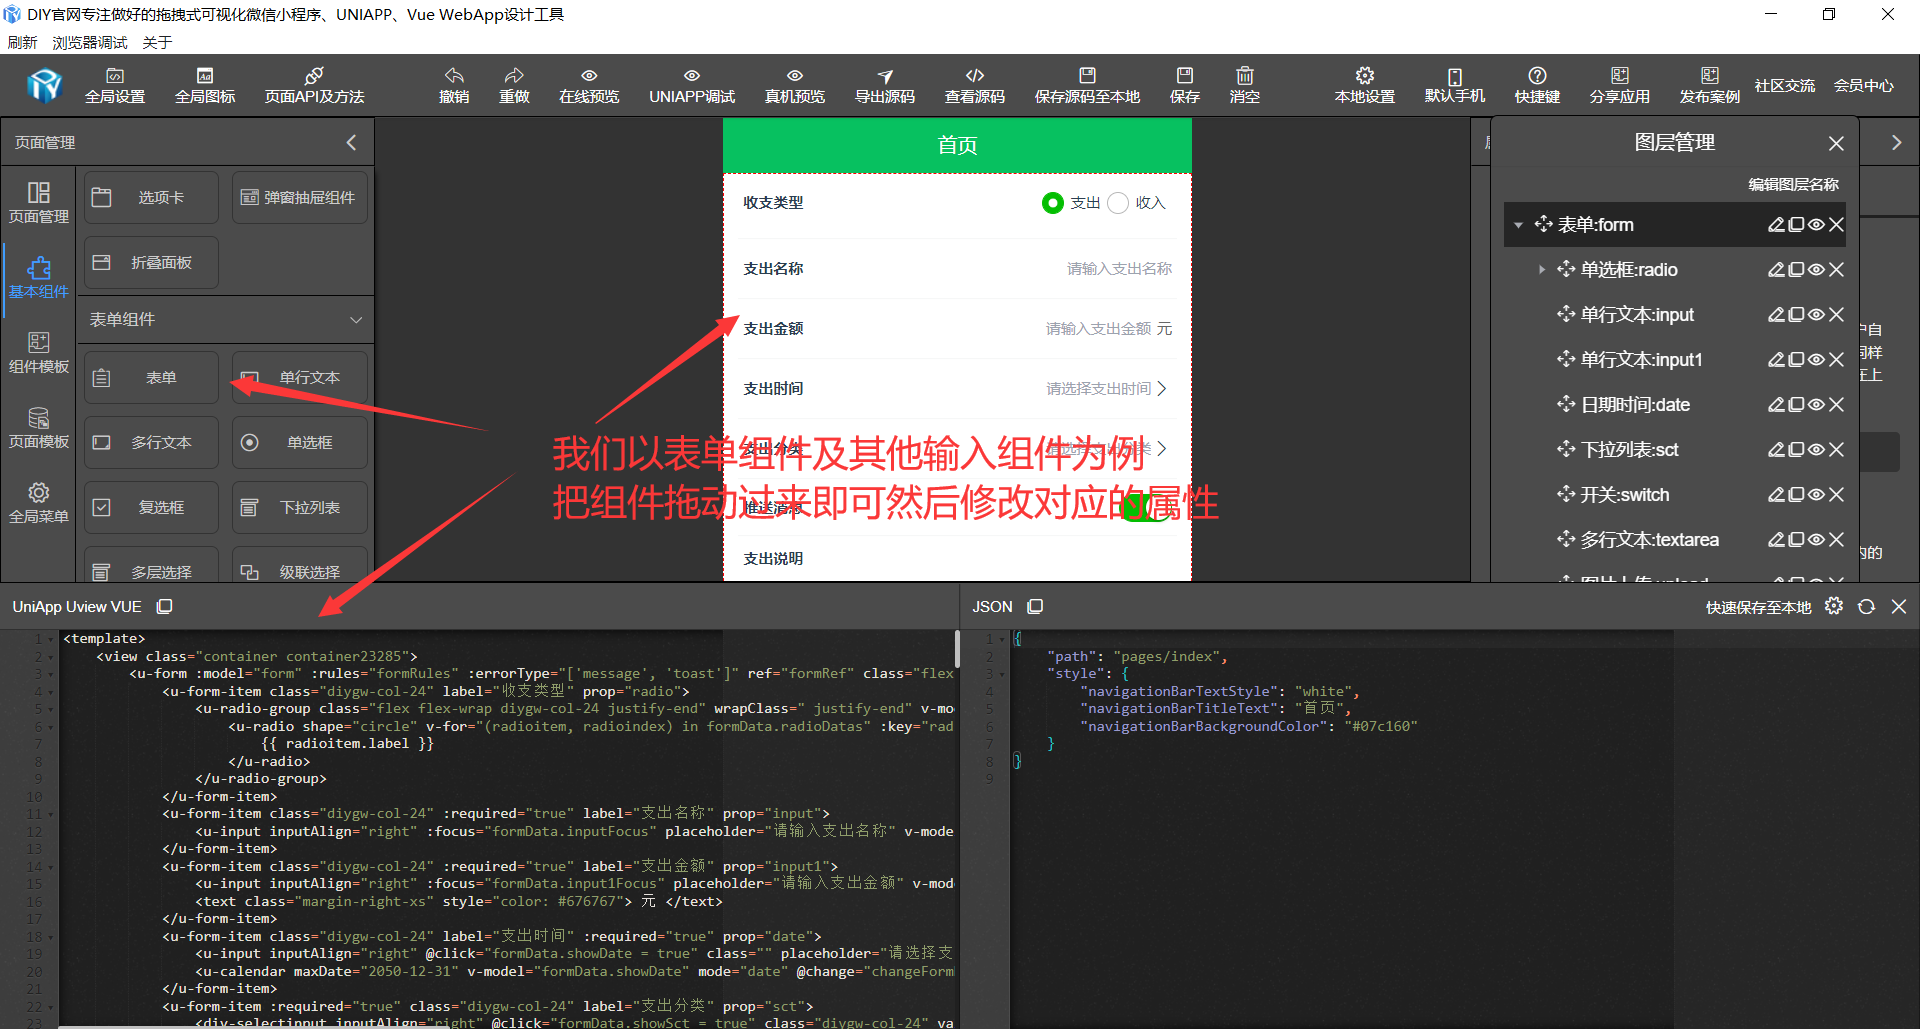The width and height of the screenshot is (1920, 1029).
Task: Click the 支出金额 input field
Action: [1099, 329]
